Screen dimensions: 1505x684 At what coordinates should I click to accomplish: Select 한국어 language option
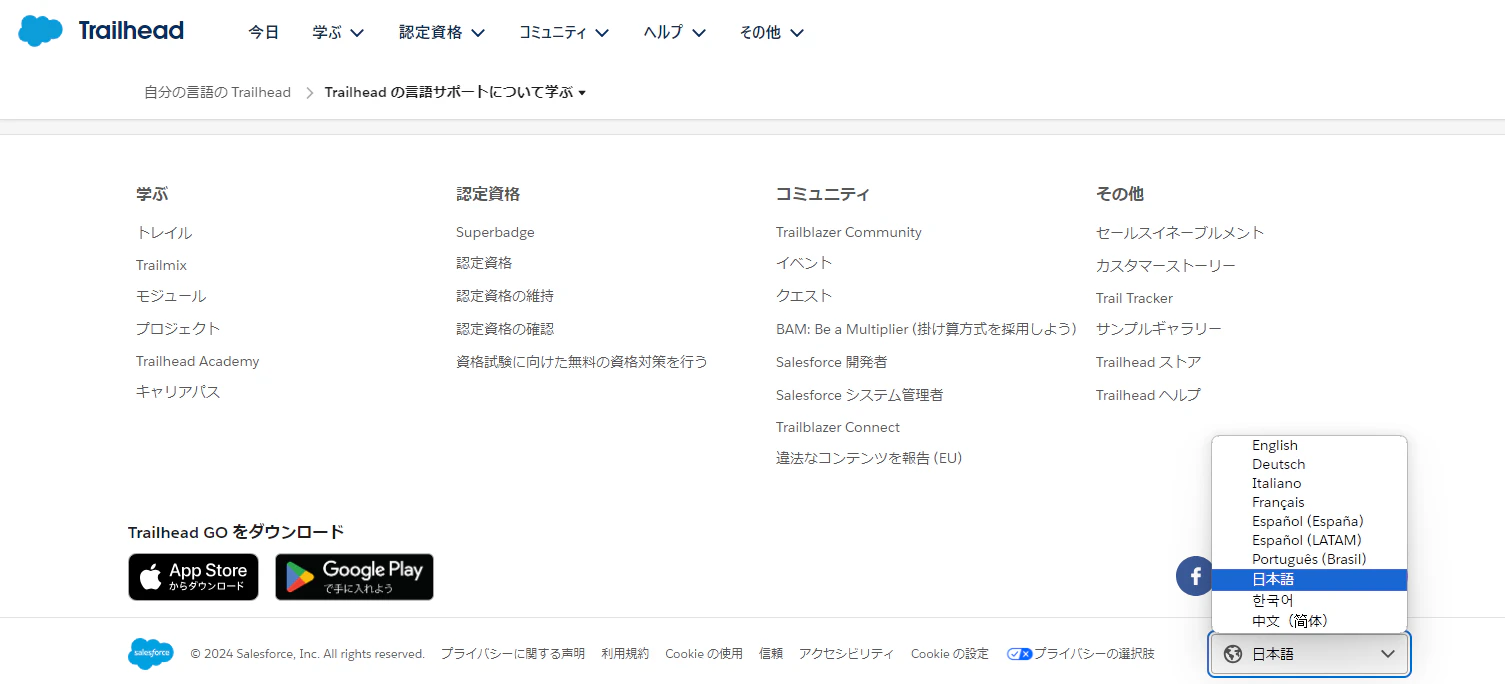(x=1309, y=600)
